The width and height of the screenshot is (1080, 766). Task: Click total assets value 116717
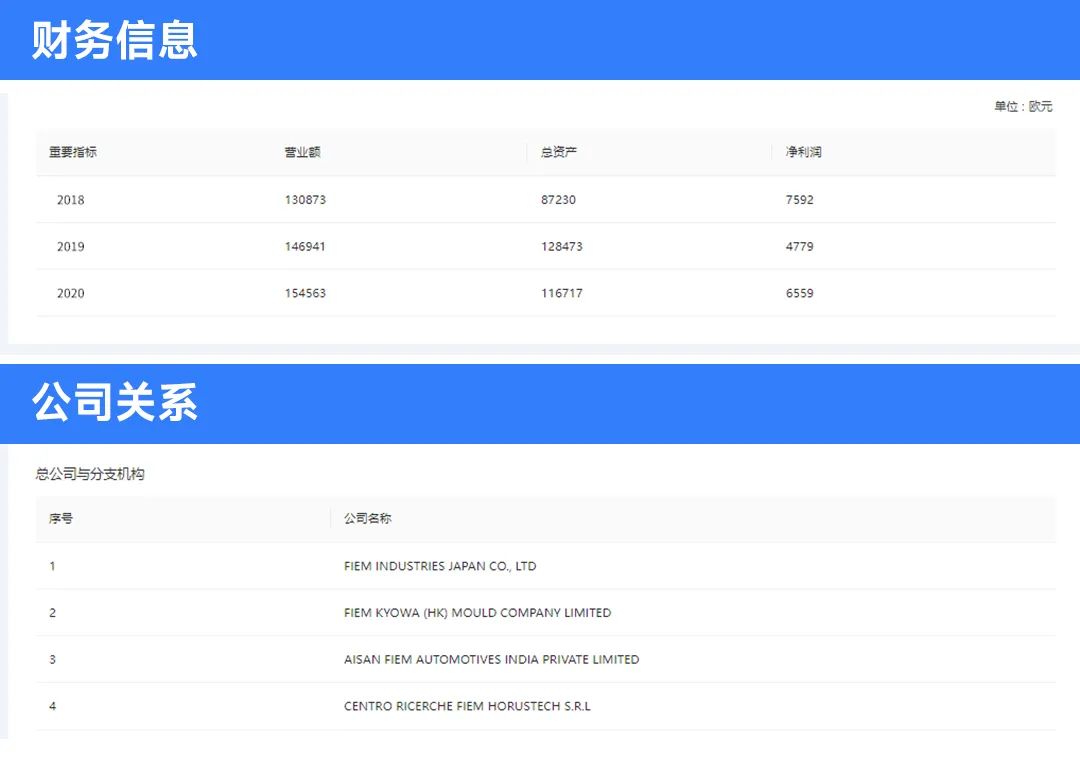coord(561,293)
